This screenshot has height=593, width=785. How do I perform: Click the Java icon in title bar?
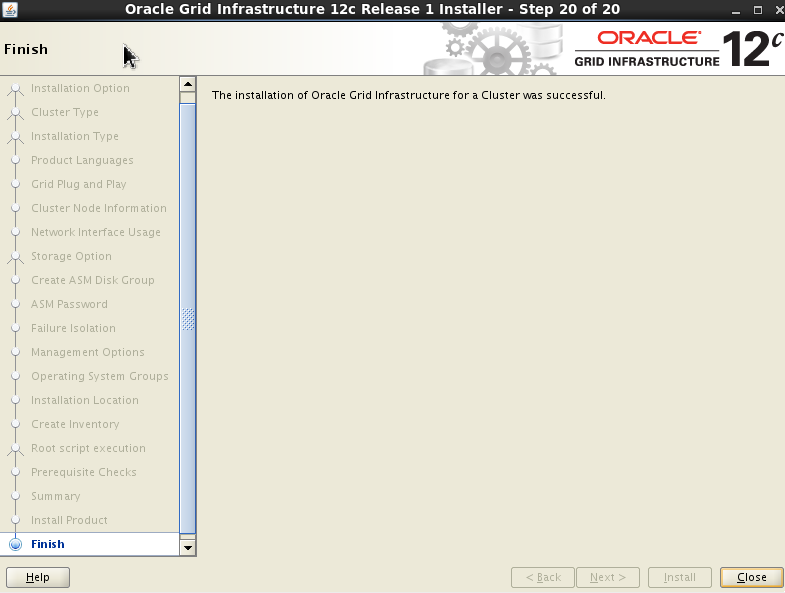pos(10,9)
